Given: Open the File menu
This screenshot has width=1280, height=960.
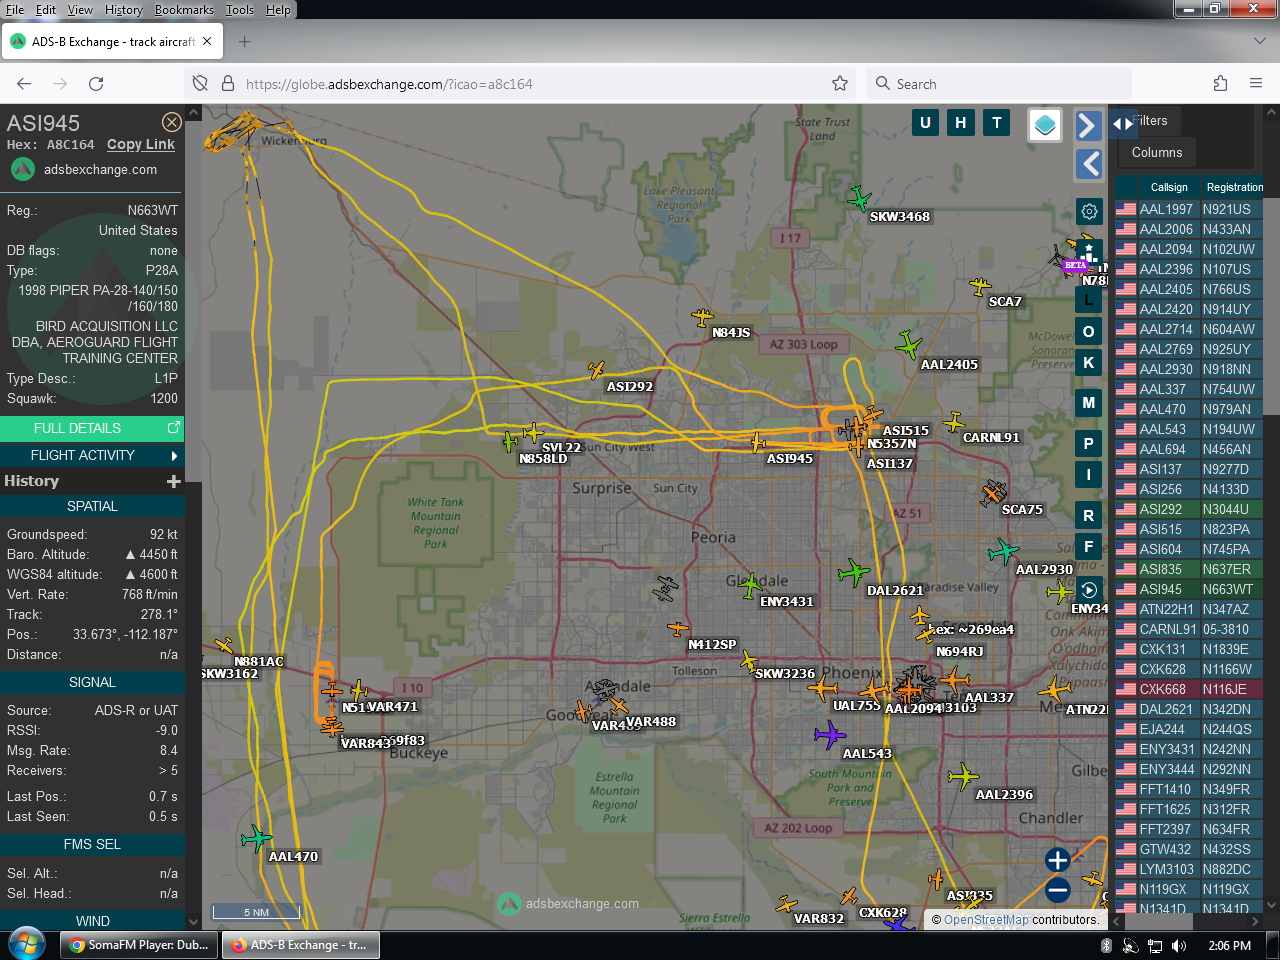Looking at the screenshot, I should click(x=14, y=10).
